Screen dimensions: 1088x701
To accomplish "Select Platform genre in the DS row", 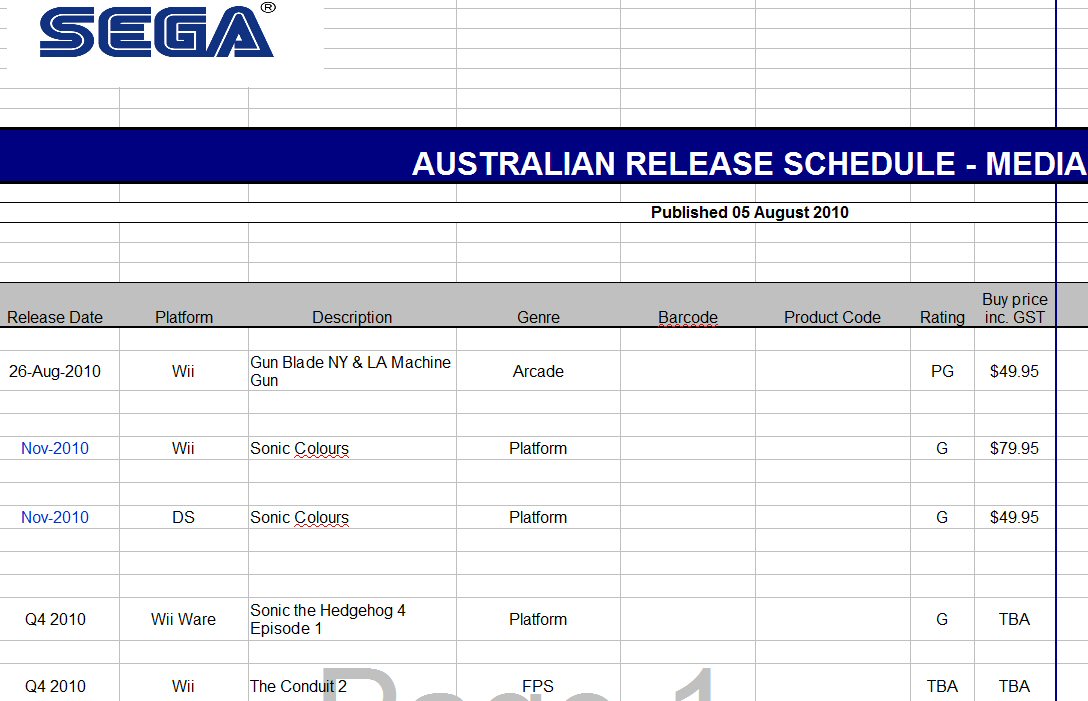I will pos(538,517).
